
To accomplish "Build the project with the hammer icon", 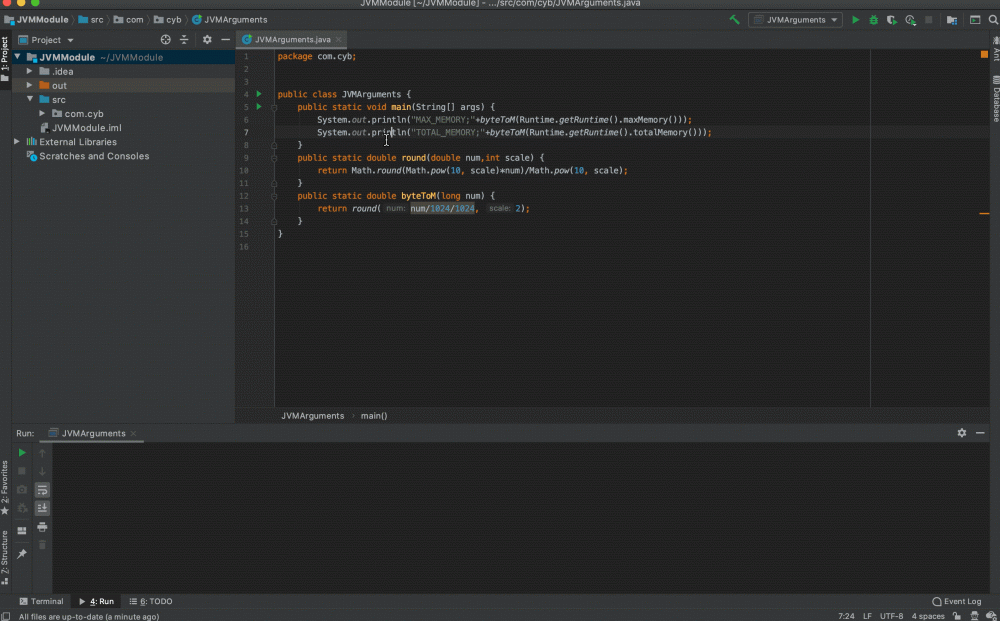I will [x=735, y=20].
